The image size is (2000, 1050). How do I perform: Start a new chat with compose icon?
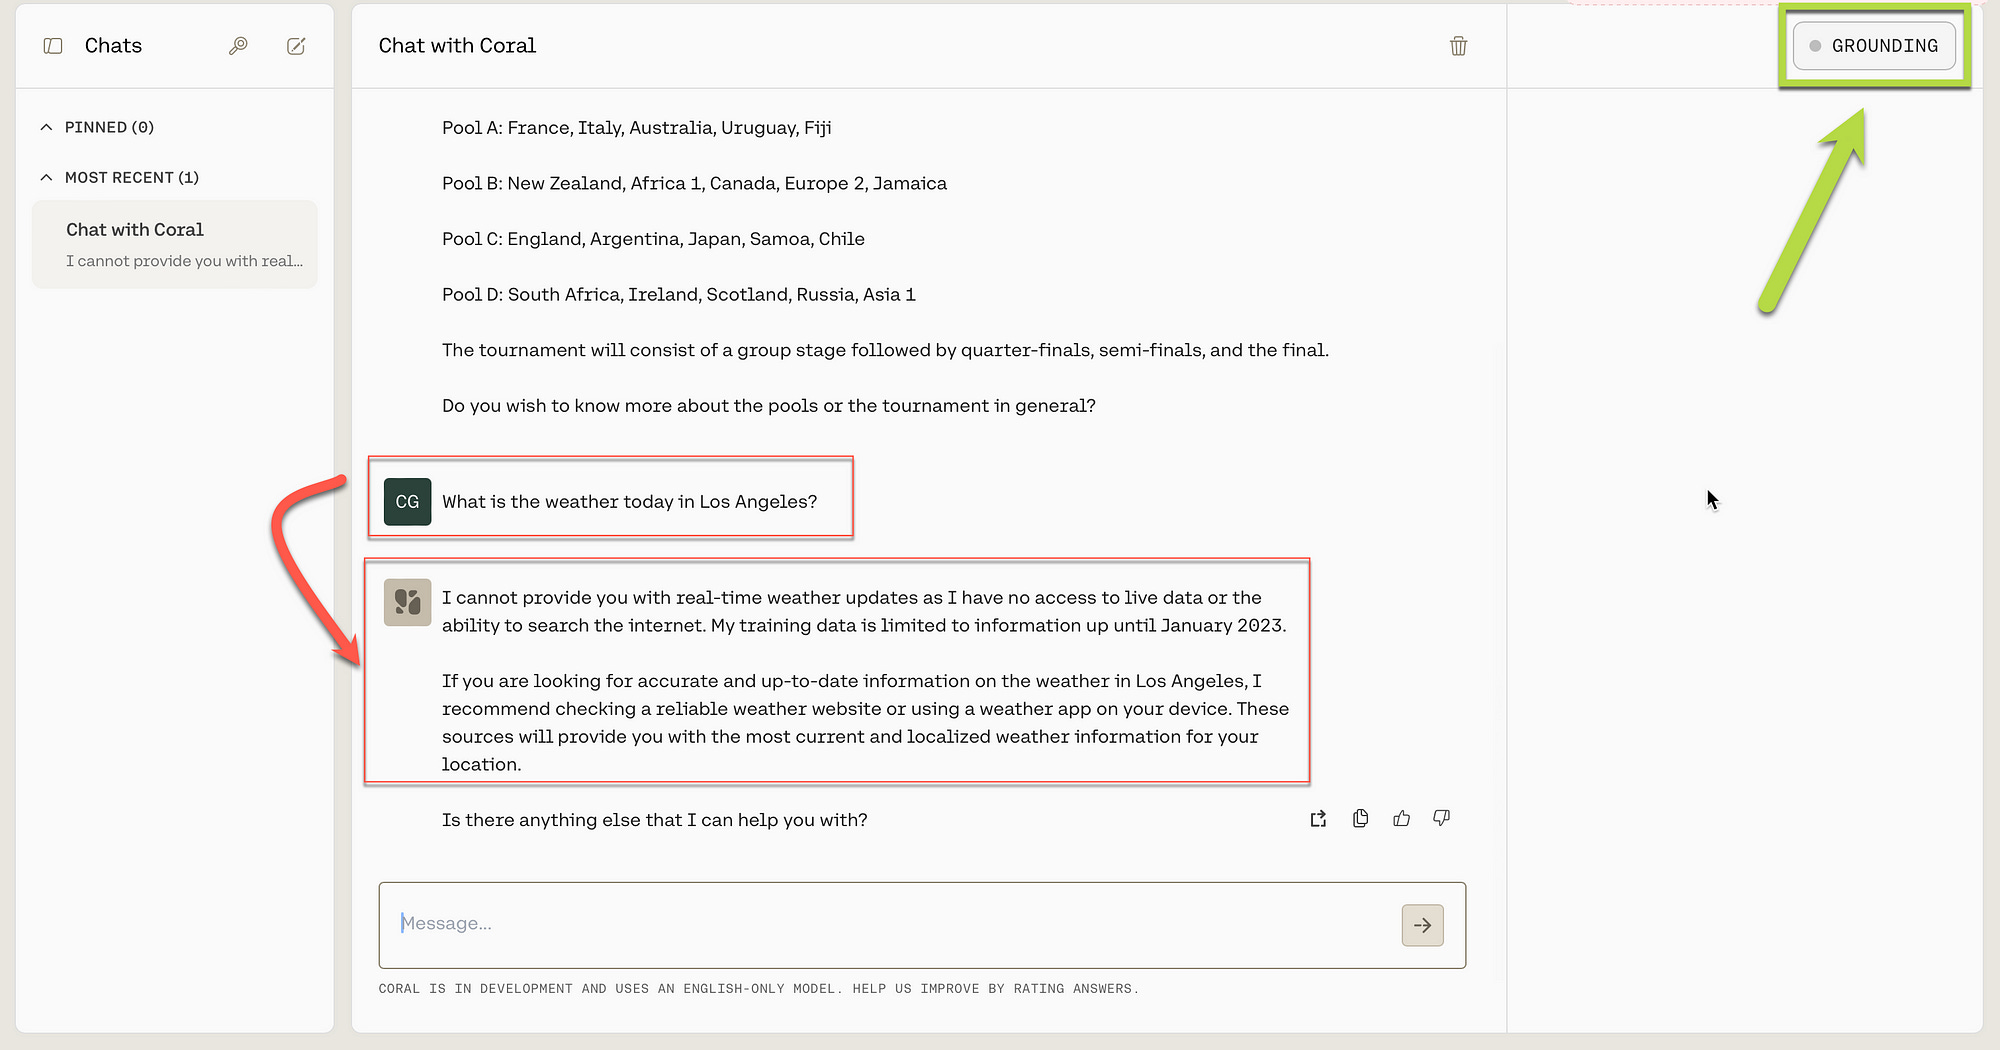coord(296,46)
